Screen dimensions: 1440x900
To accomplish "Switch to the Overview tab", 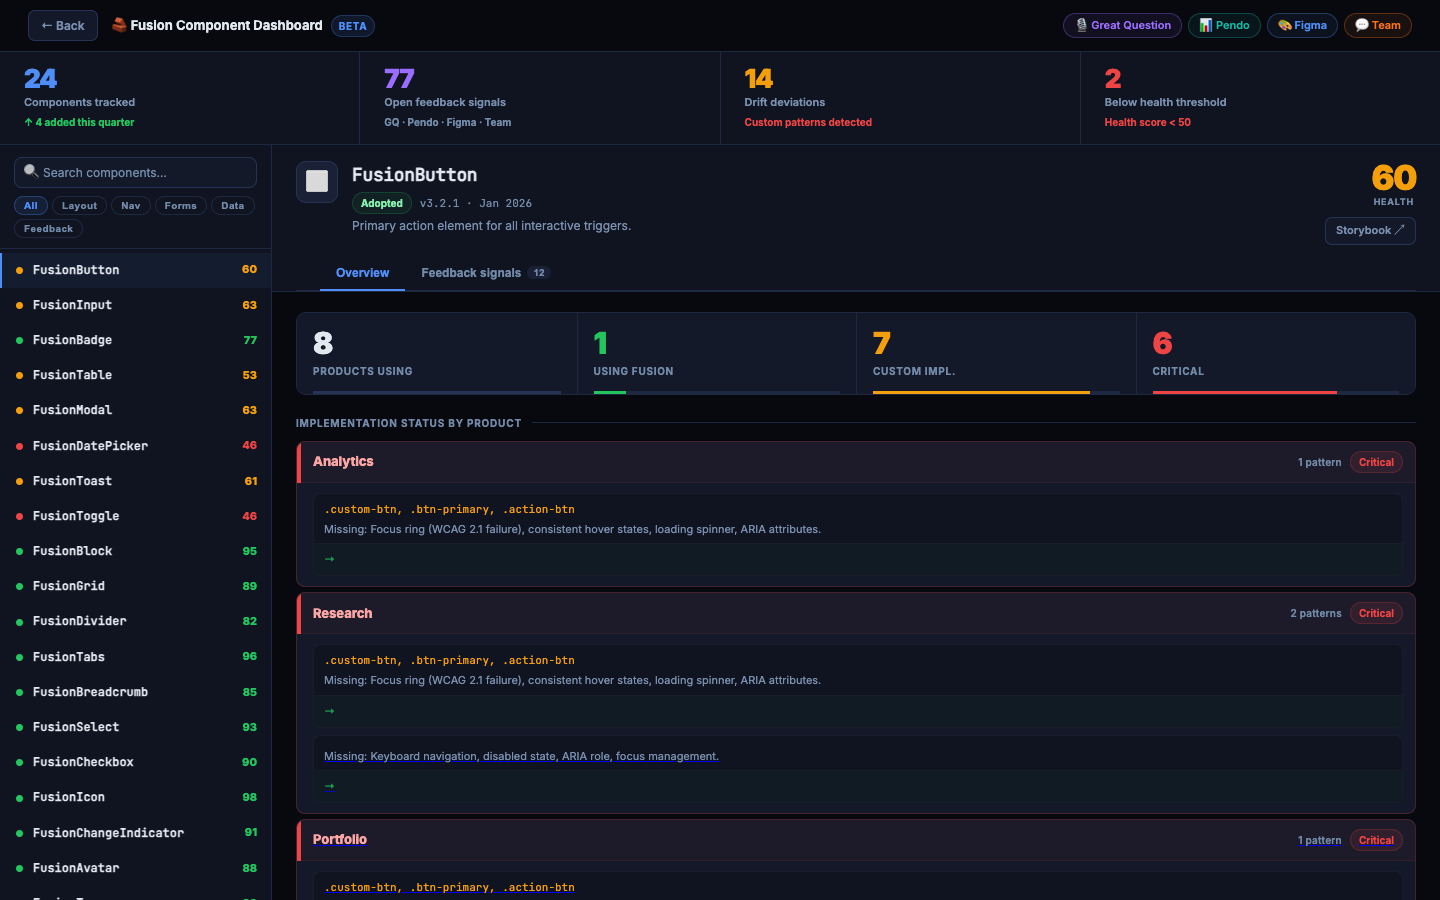I will tap(362, 273).
